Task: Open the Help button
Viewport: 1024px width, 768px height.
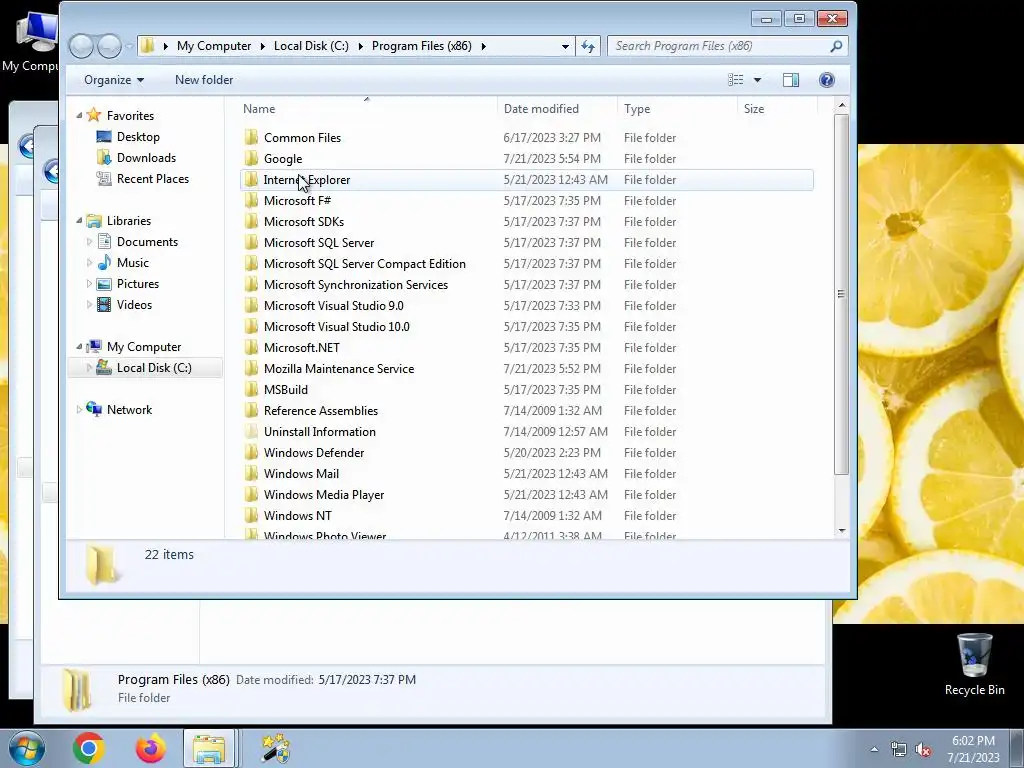Action: [827, 80]
